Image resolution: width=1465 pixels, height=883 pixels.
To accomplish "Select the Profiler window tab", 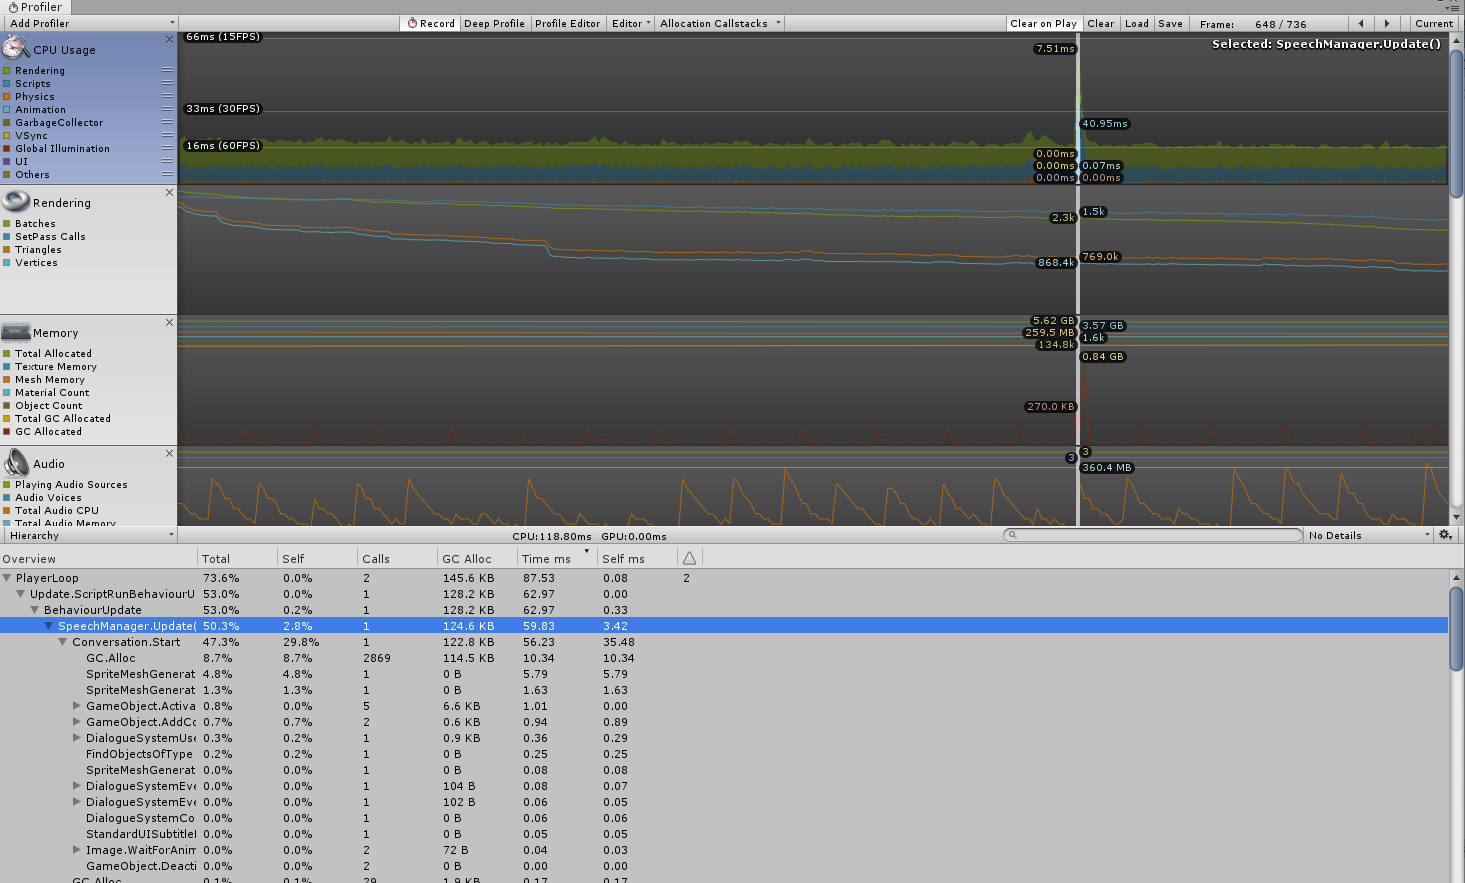I will pos(35,7).
